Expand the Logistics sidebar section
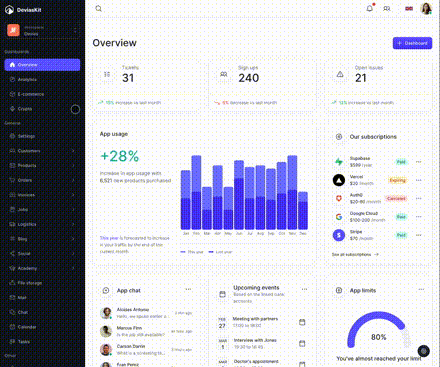440x367 pixels. tap(42, 224)
